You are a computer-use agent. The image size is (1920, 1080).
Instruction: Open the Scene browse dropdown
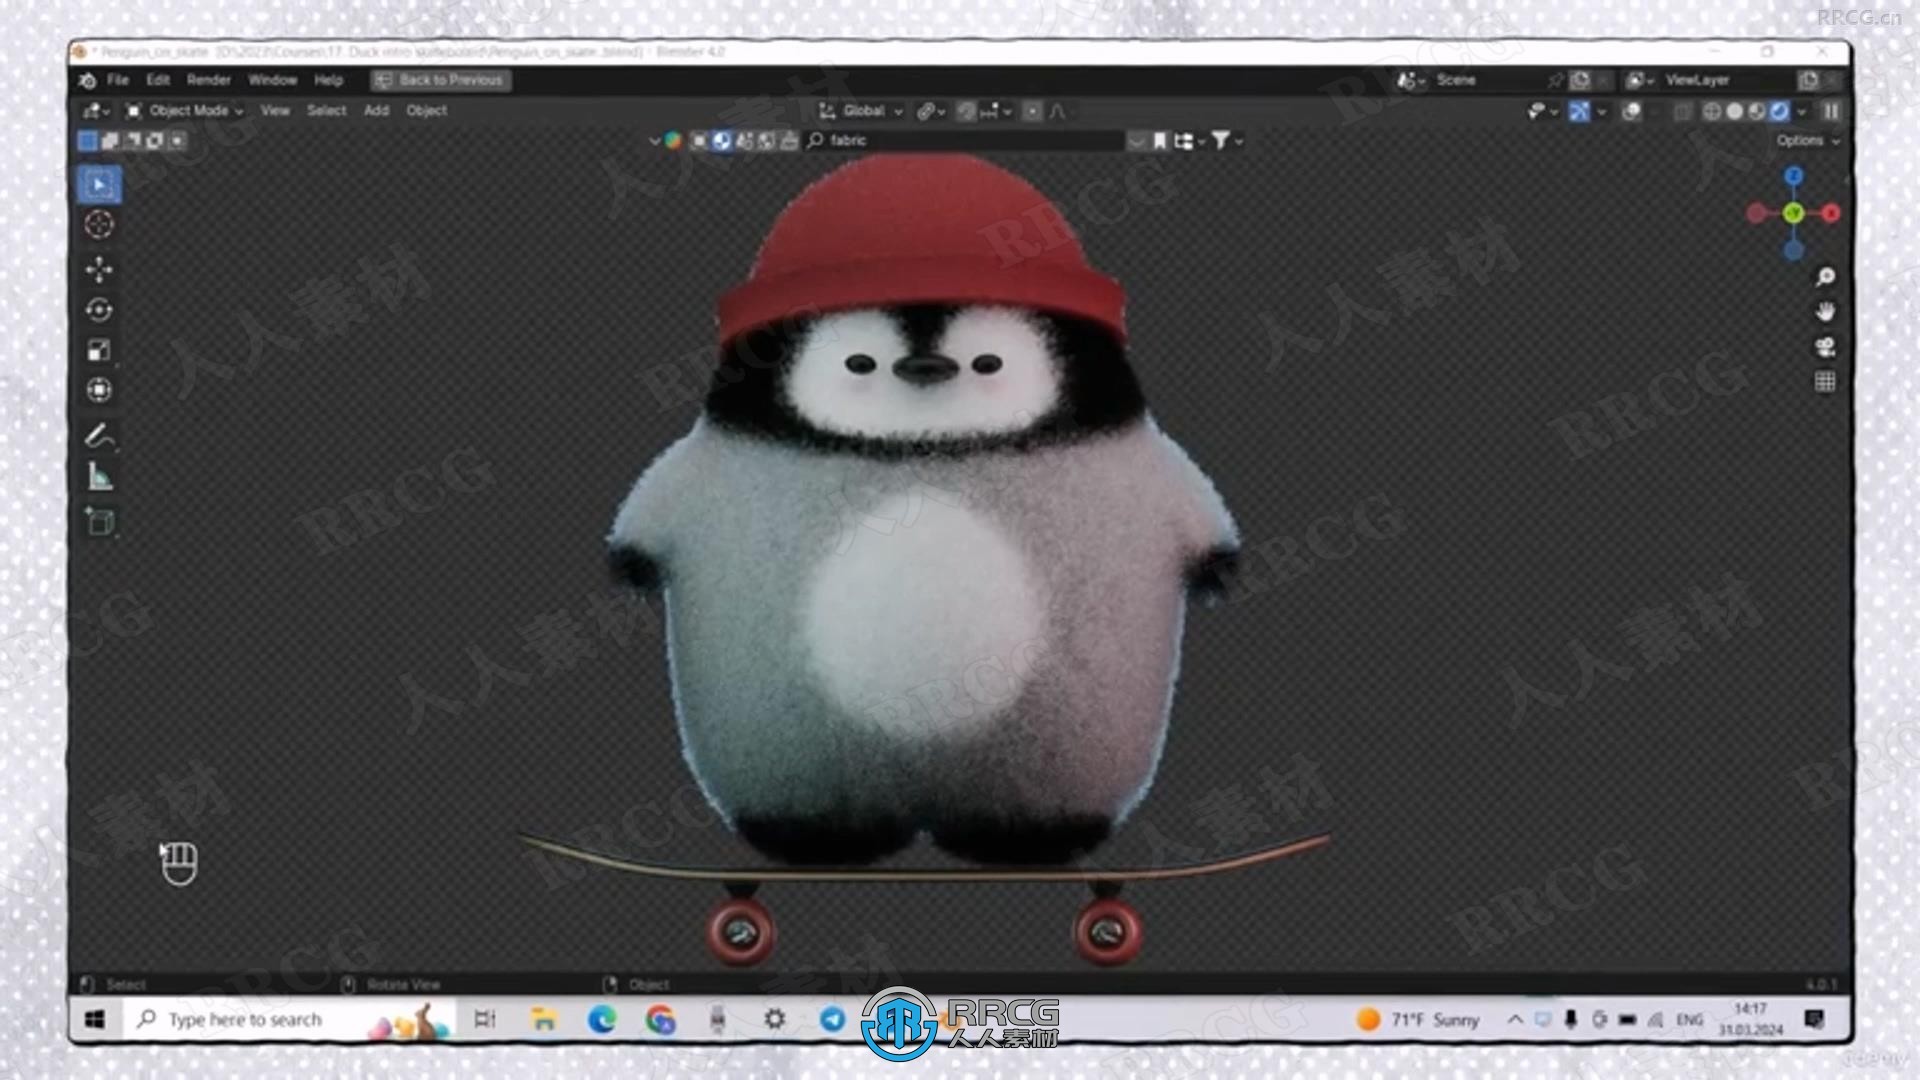1412,80
